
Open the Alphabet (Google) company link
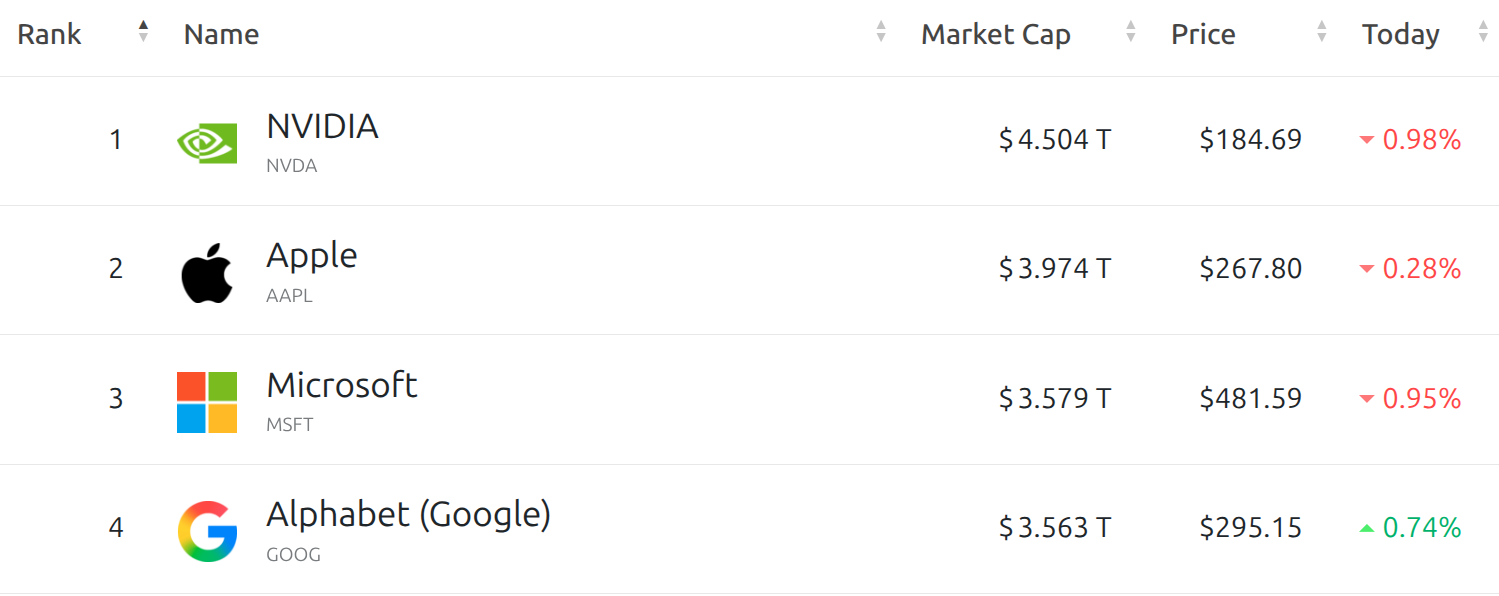point(408,515)
